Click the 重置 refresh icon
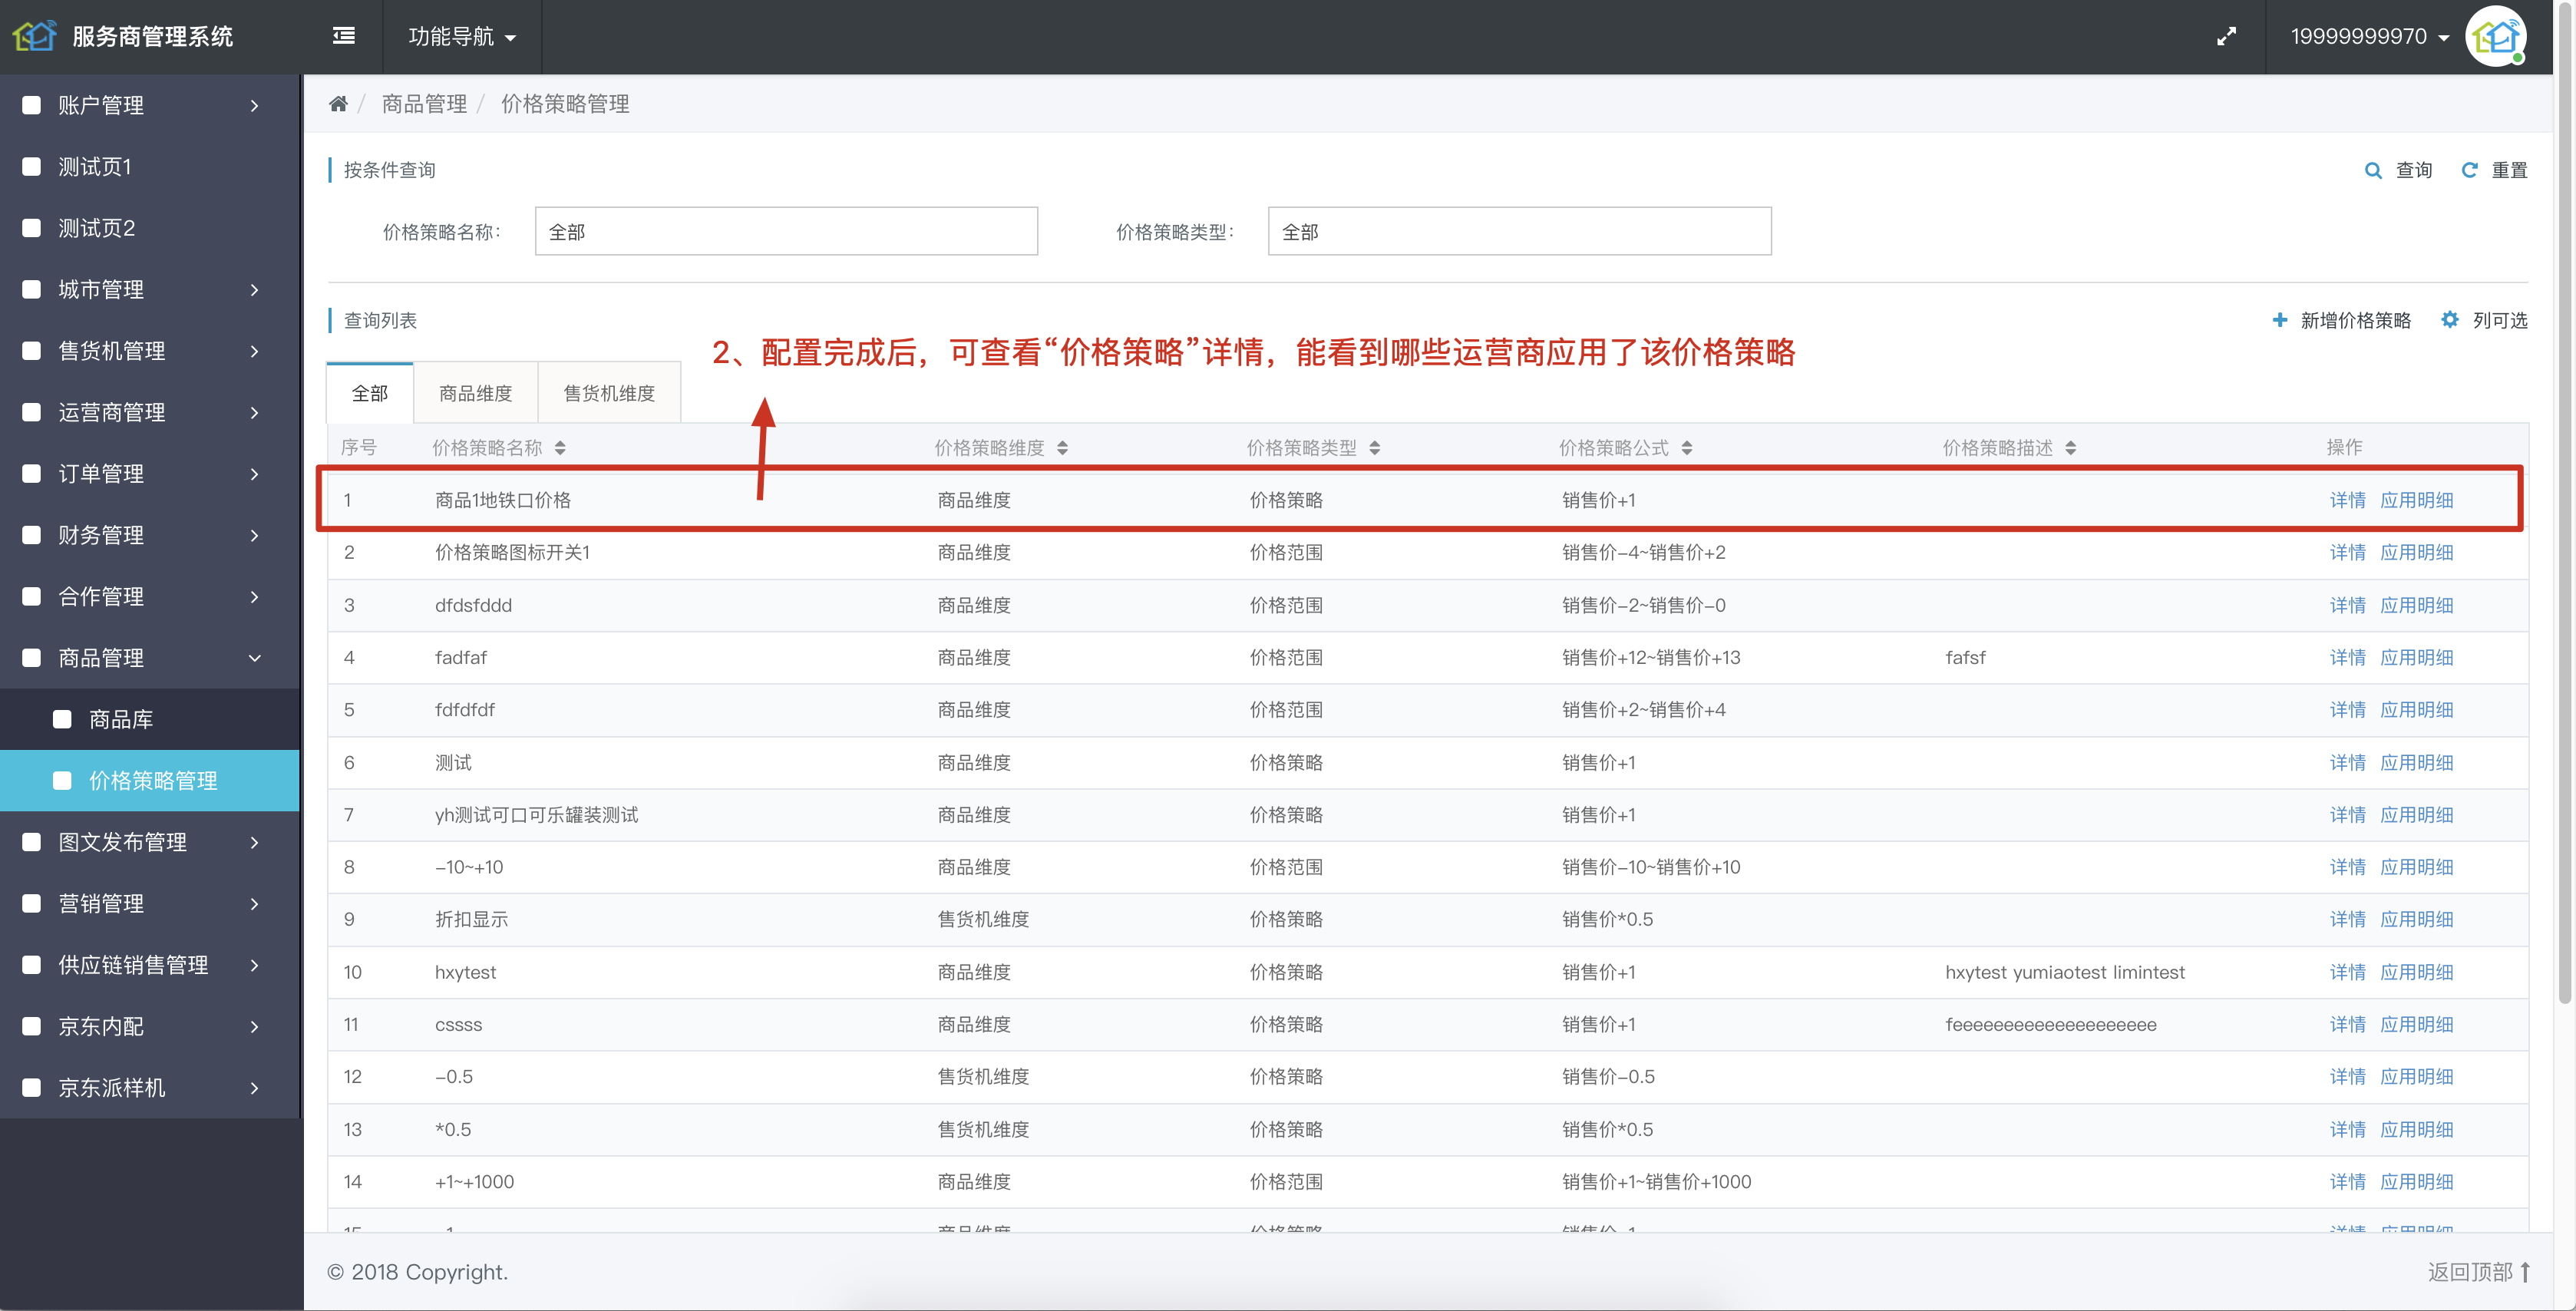 click(2469, 171)
